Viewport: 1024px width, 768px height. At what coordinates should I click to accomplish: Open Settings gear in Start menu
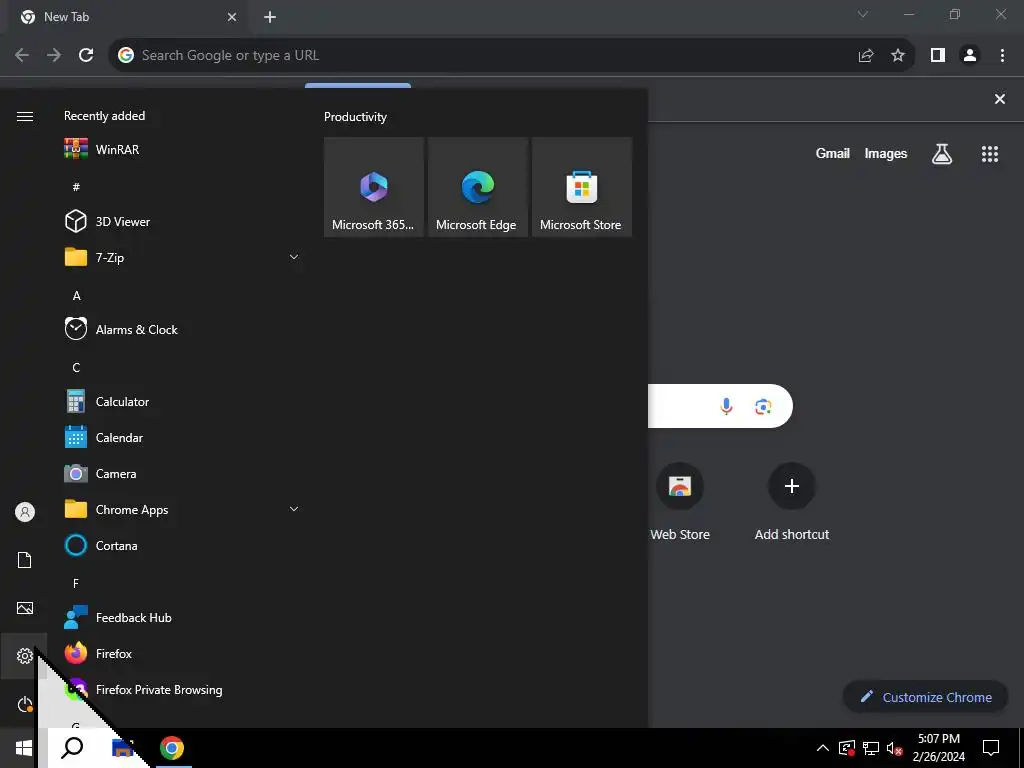(24, 656)
